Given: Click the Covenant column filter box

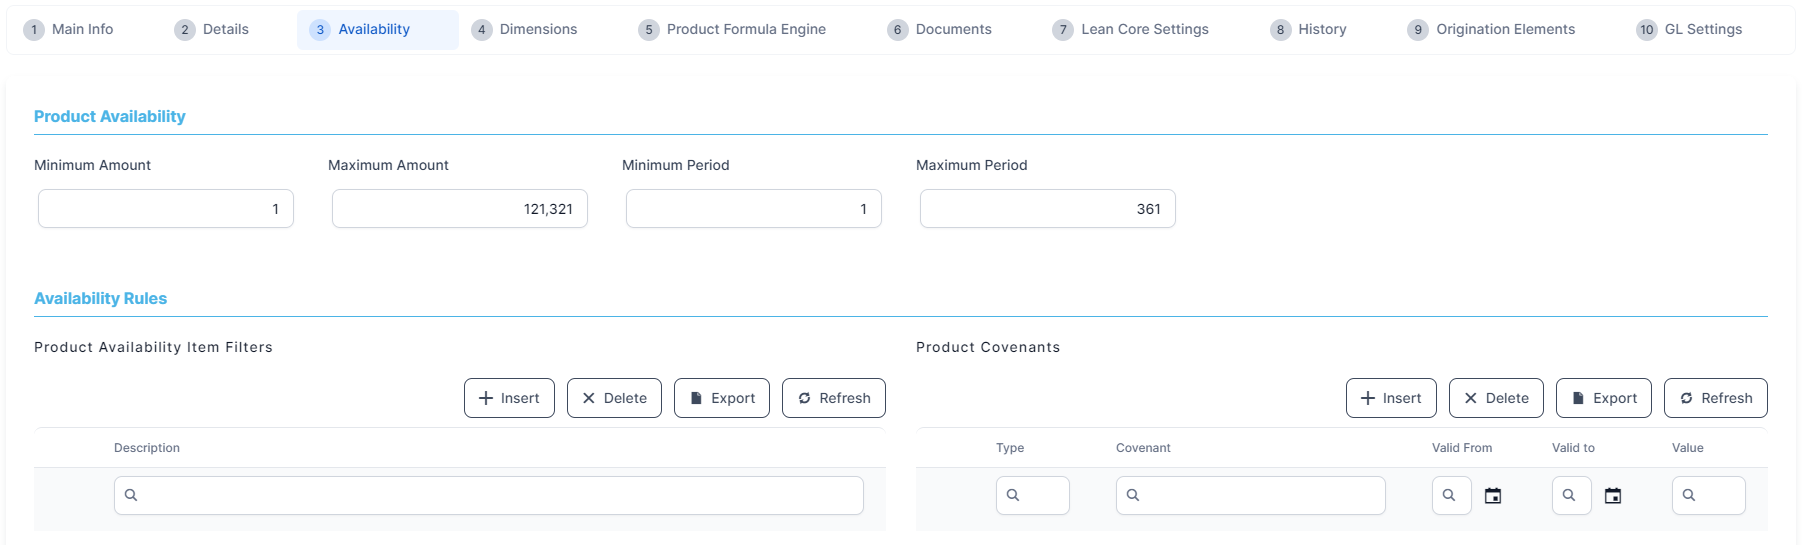Looking at the screenshot, I should [x=1250, y=496].
